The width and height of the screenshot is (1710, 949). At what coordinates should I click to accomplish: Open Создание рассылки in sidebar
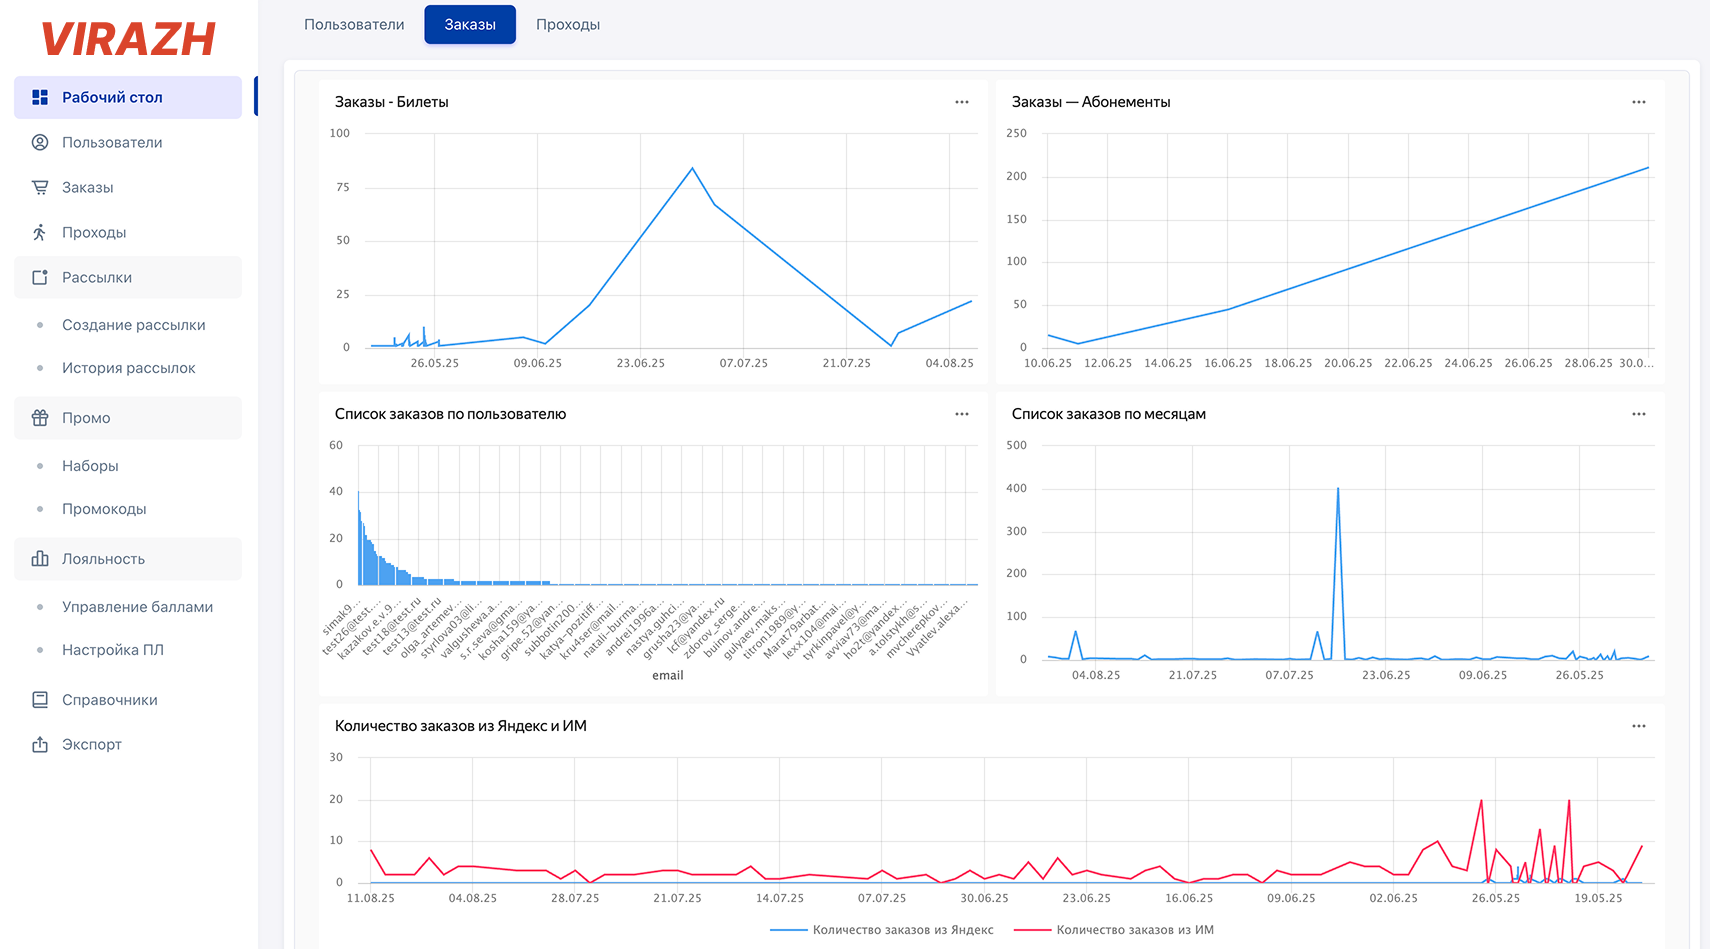(134, 325)
